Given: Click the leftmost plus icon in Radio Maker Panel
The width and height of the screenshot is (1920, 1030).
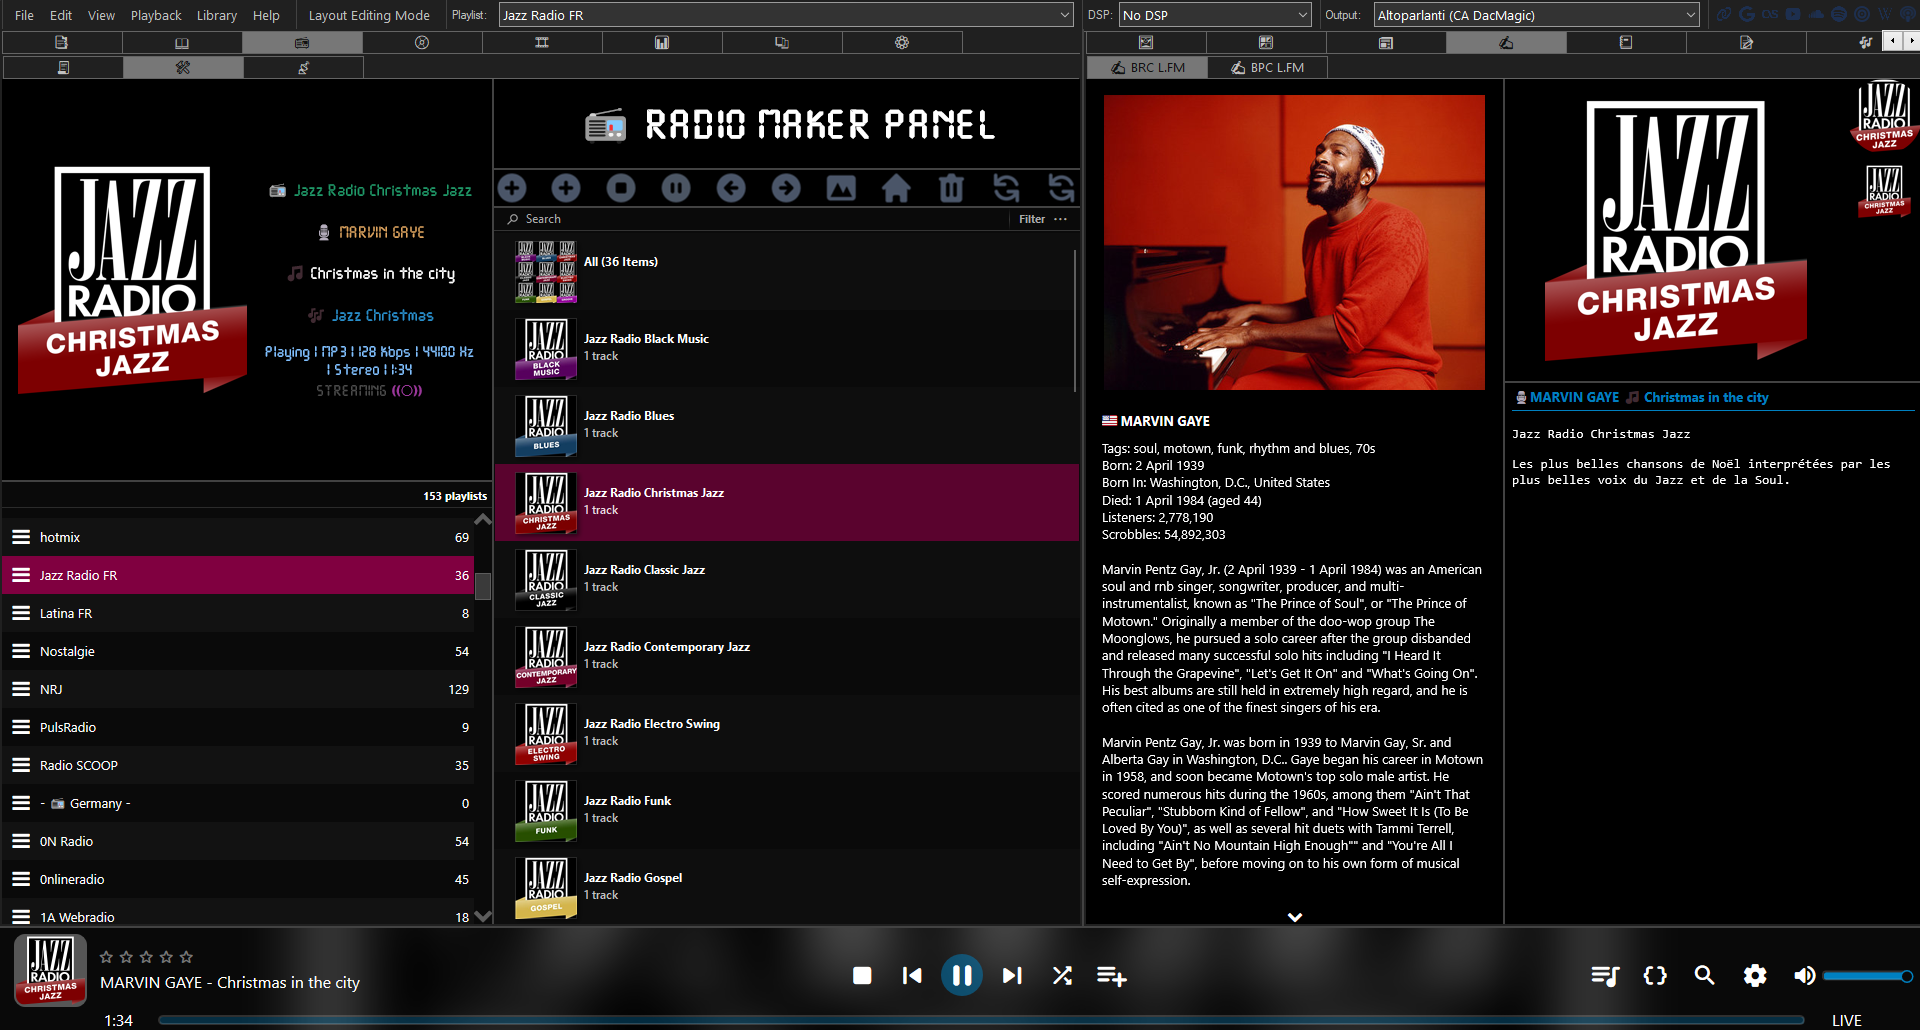Looking at the screenshot, I should (x=512, y=188).
